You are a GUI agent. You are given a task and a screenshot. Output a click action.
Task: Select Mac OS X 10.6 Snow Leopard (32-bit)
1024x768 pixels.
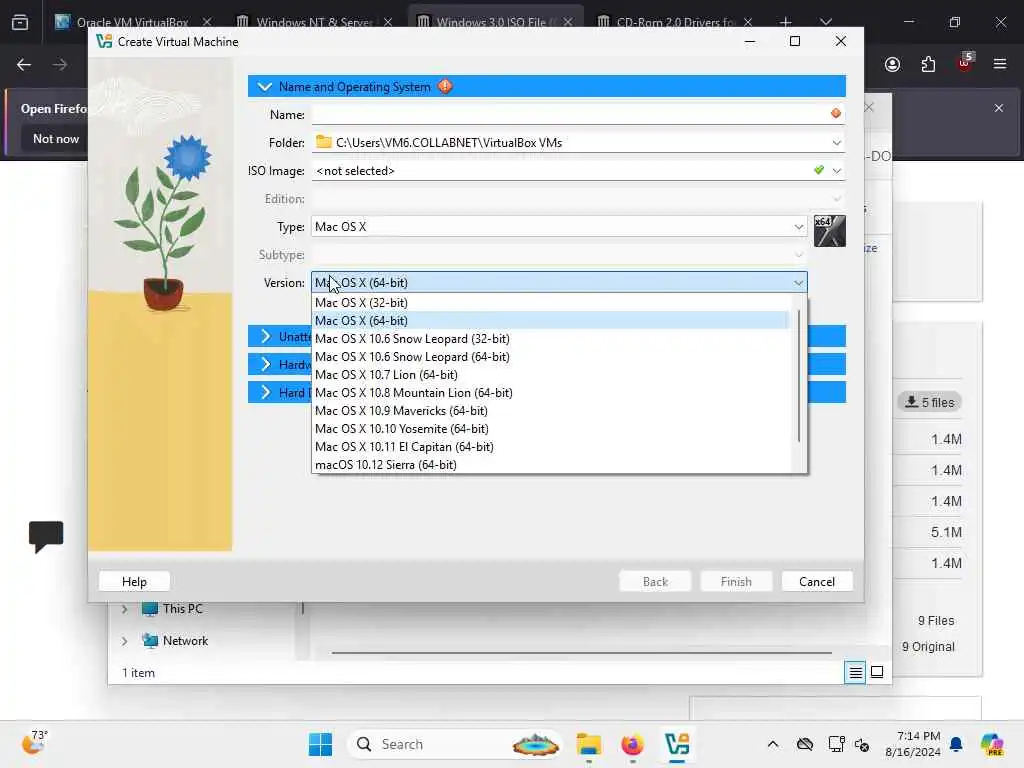(552, 338)
